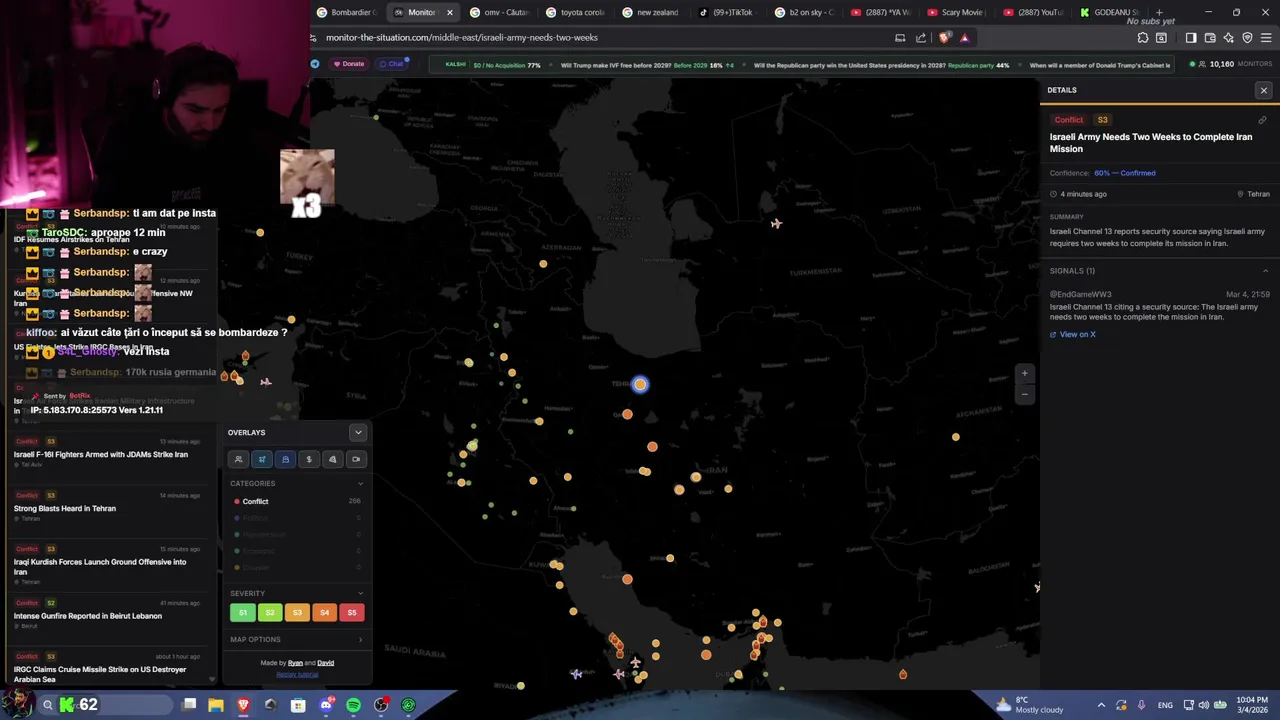1280x720 pixels.
Task: Open Discord from the taskbar
Action: (326, 705)
